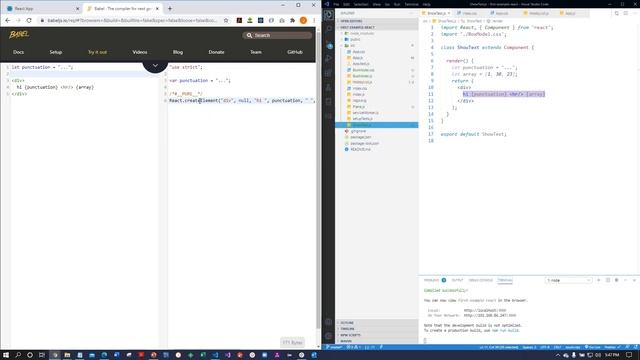
Task: Click Setup link in Babel navigation
Action: tap(56, 52)
